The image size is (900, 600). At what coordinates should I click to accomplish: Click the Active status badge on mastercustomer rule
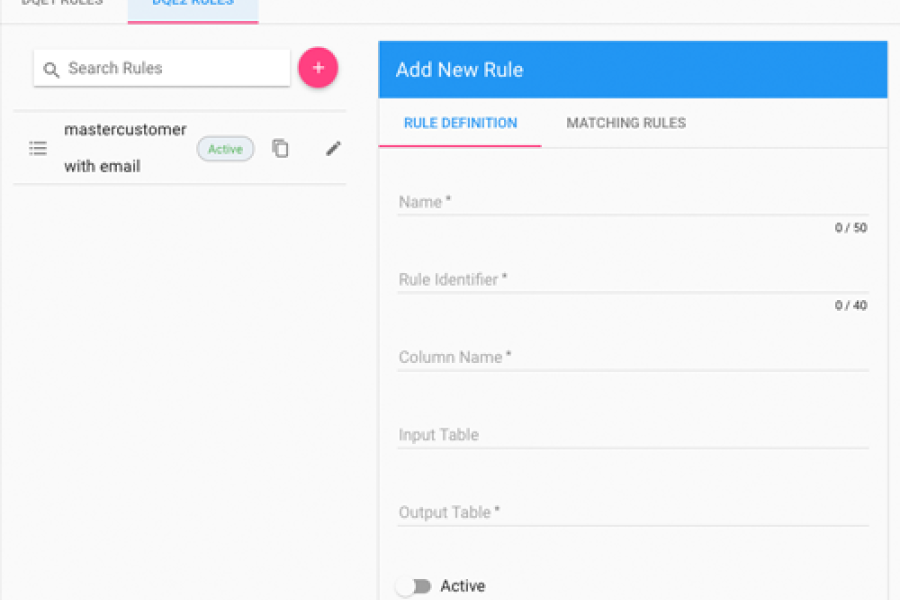tap(225, 148)
